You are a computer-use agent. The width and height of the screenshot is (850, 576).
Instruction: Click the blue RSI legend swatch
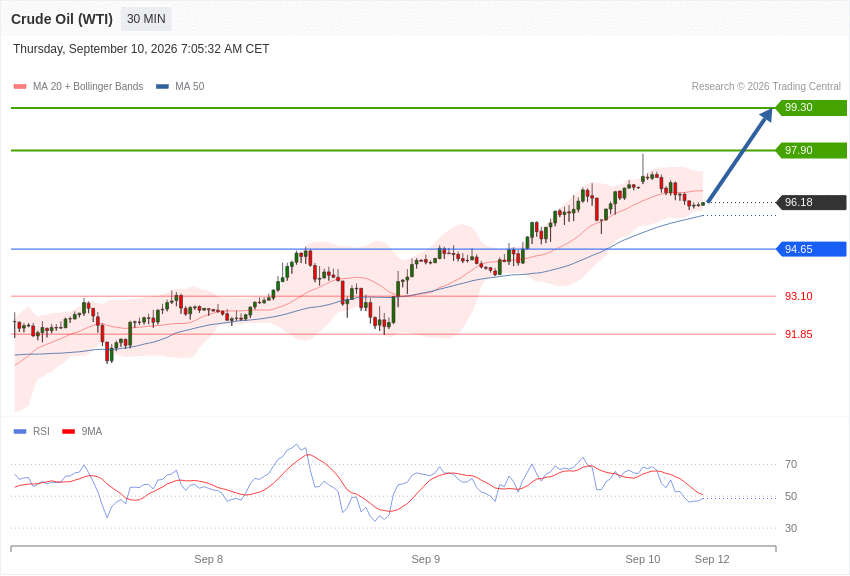pyautogui.click(x=20, y=431)
